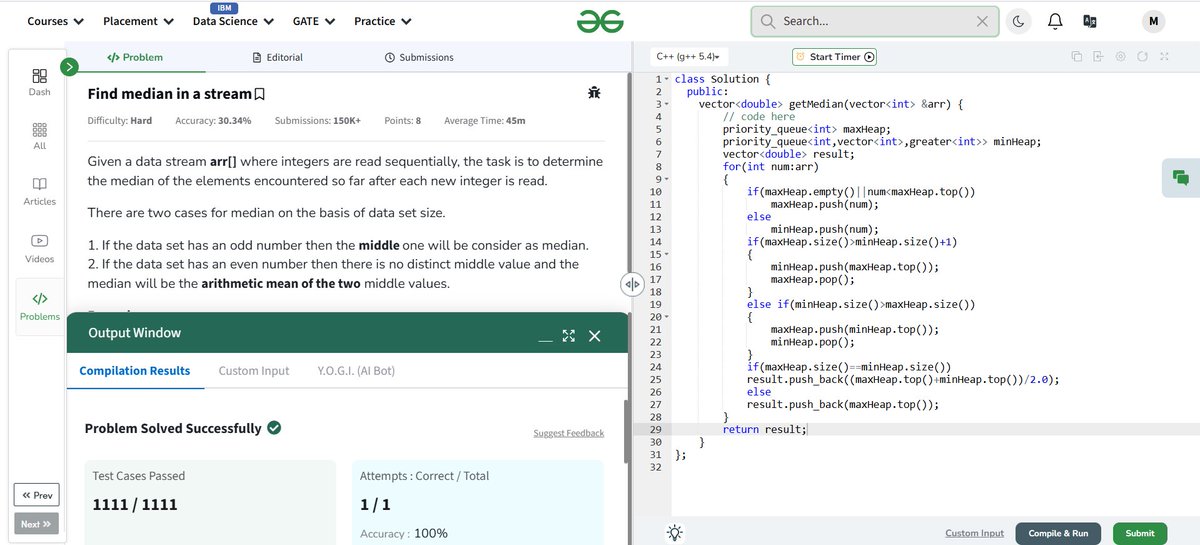This screenshot has height=545, width=1200.
Task: Open the green chat bubble widget
Action: [x=1181, y=177]
